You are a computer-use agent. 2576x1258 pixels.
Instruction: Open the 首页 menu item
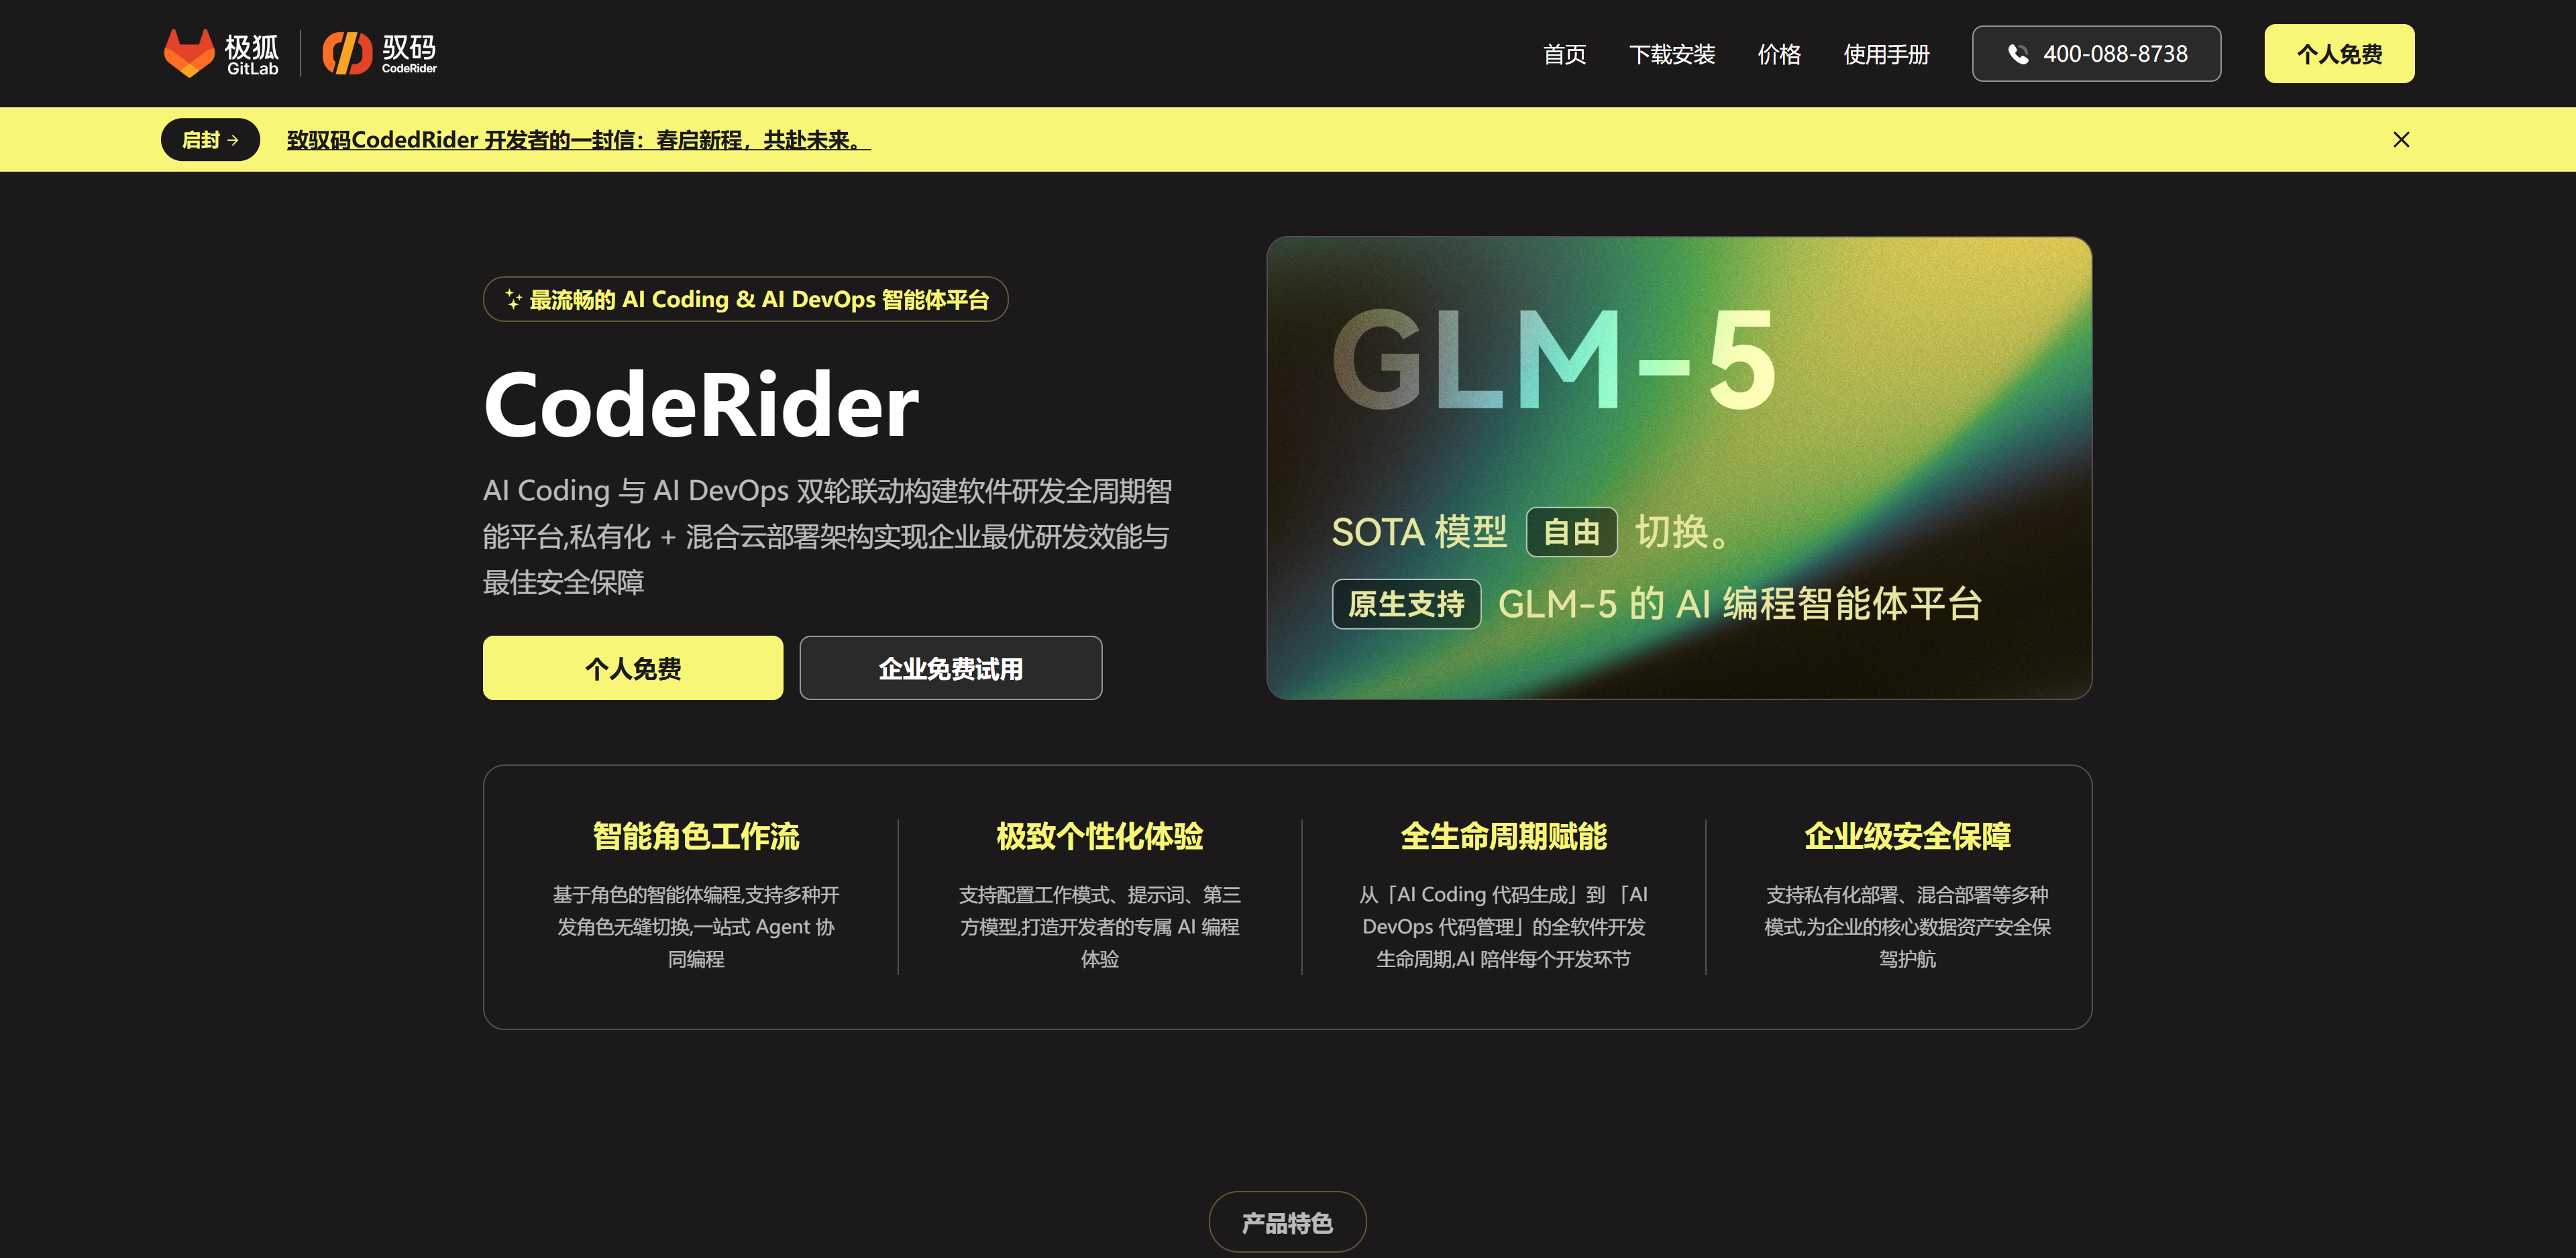1564,54
